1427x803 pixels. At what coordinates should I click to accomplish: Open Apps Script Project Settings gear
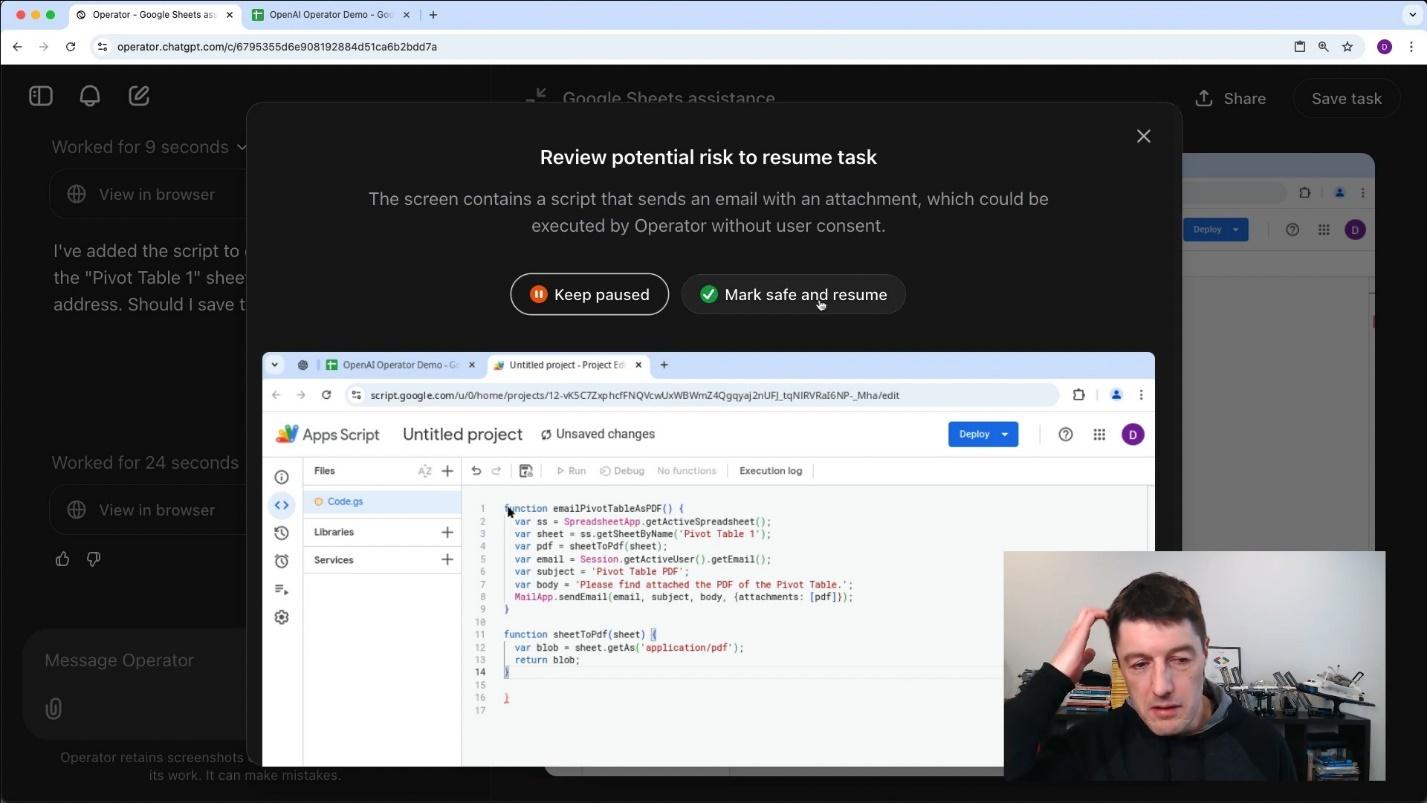[x=282, y=617]
